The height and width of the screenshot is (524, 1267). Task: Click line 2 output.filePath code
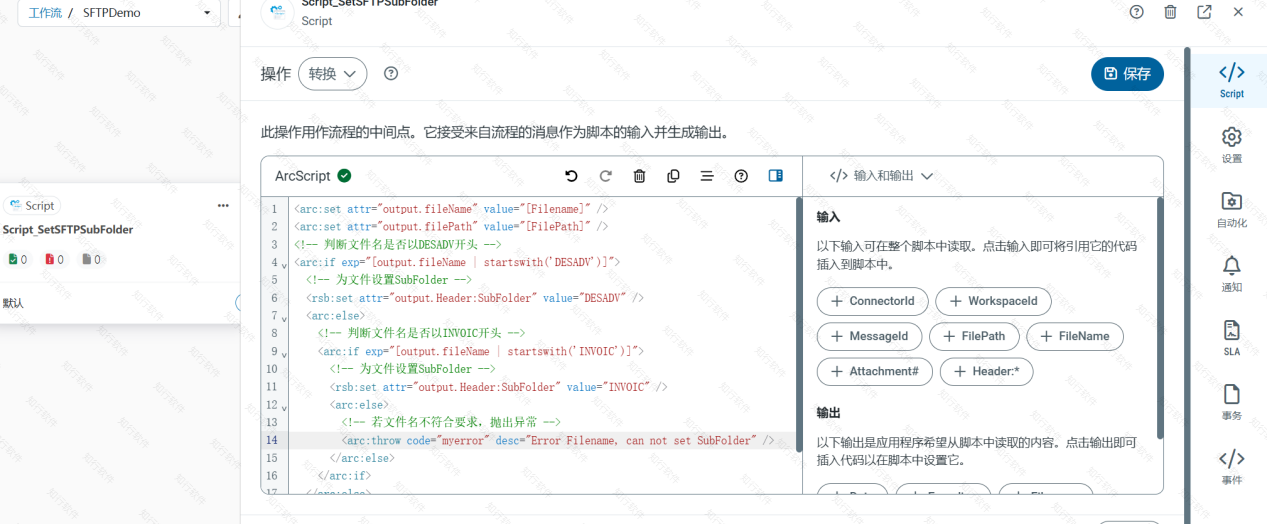coord(451,227)
